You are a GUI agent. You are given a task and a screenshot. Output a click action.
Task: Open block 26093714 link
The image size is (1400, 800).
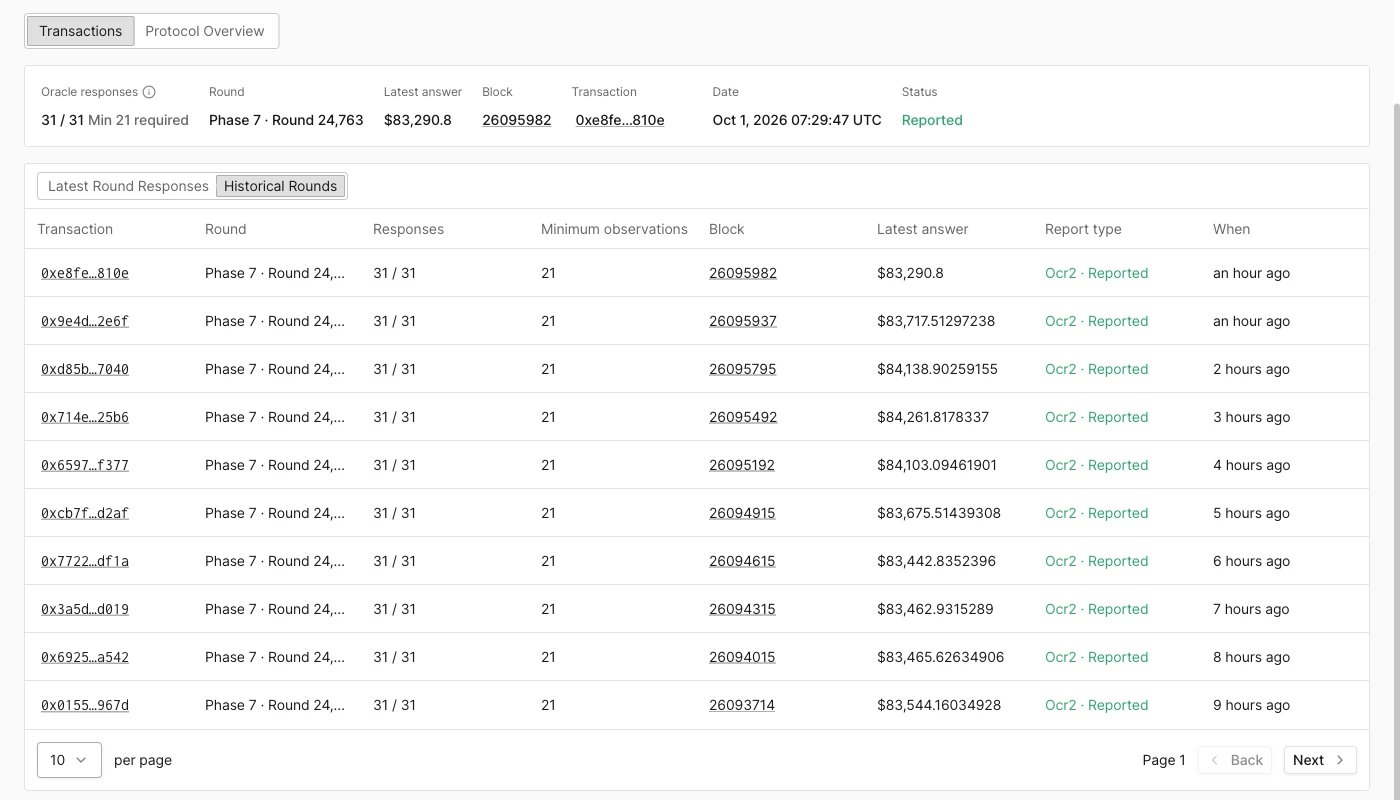click(x=742, y=705)
